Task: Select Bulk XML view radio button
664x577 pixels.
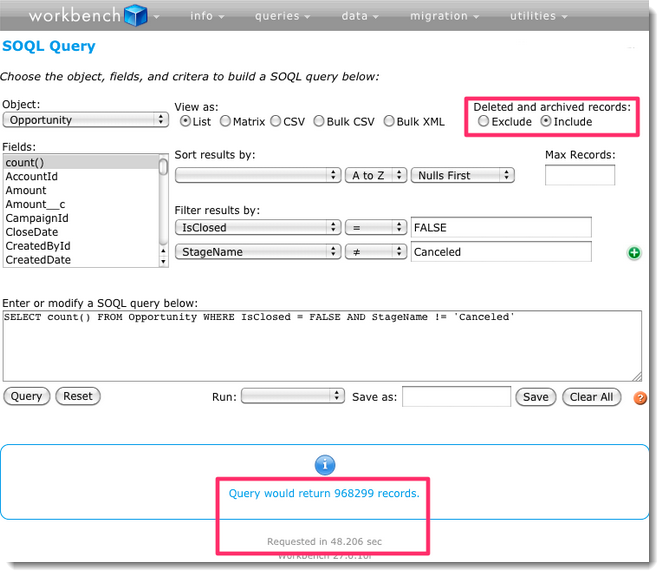Action: pos(389,121)
